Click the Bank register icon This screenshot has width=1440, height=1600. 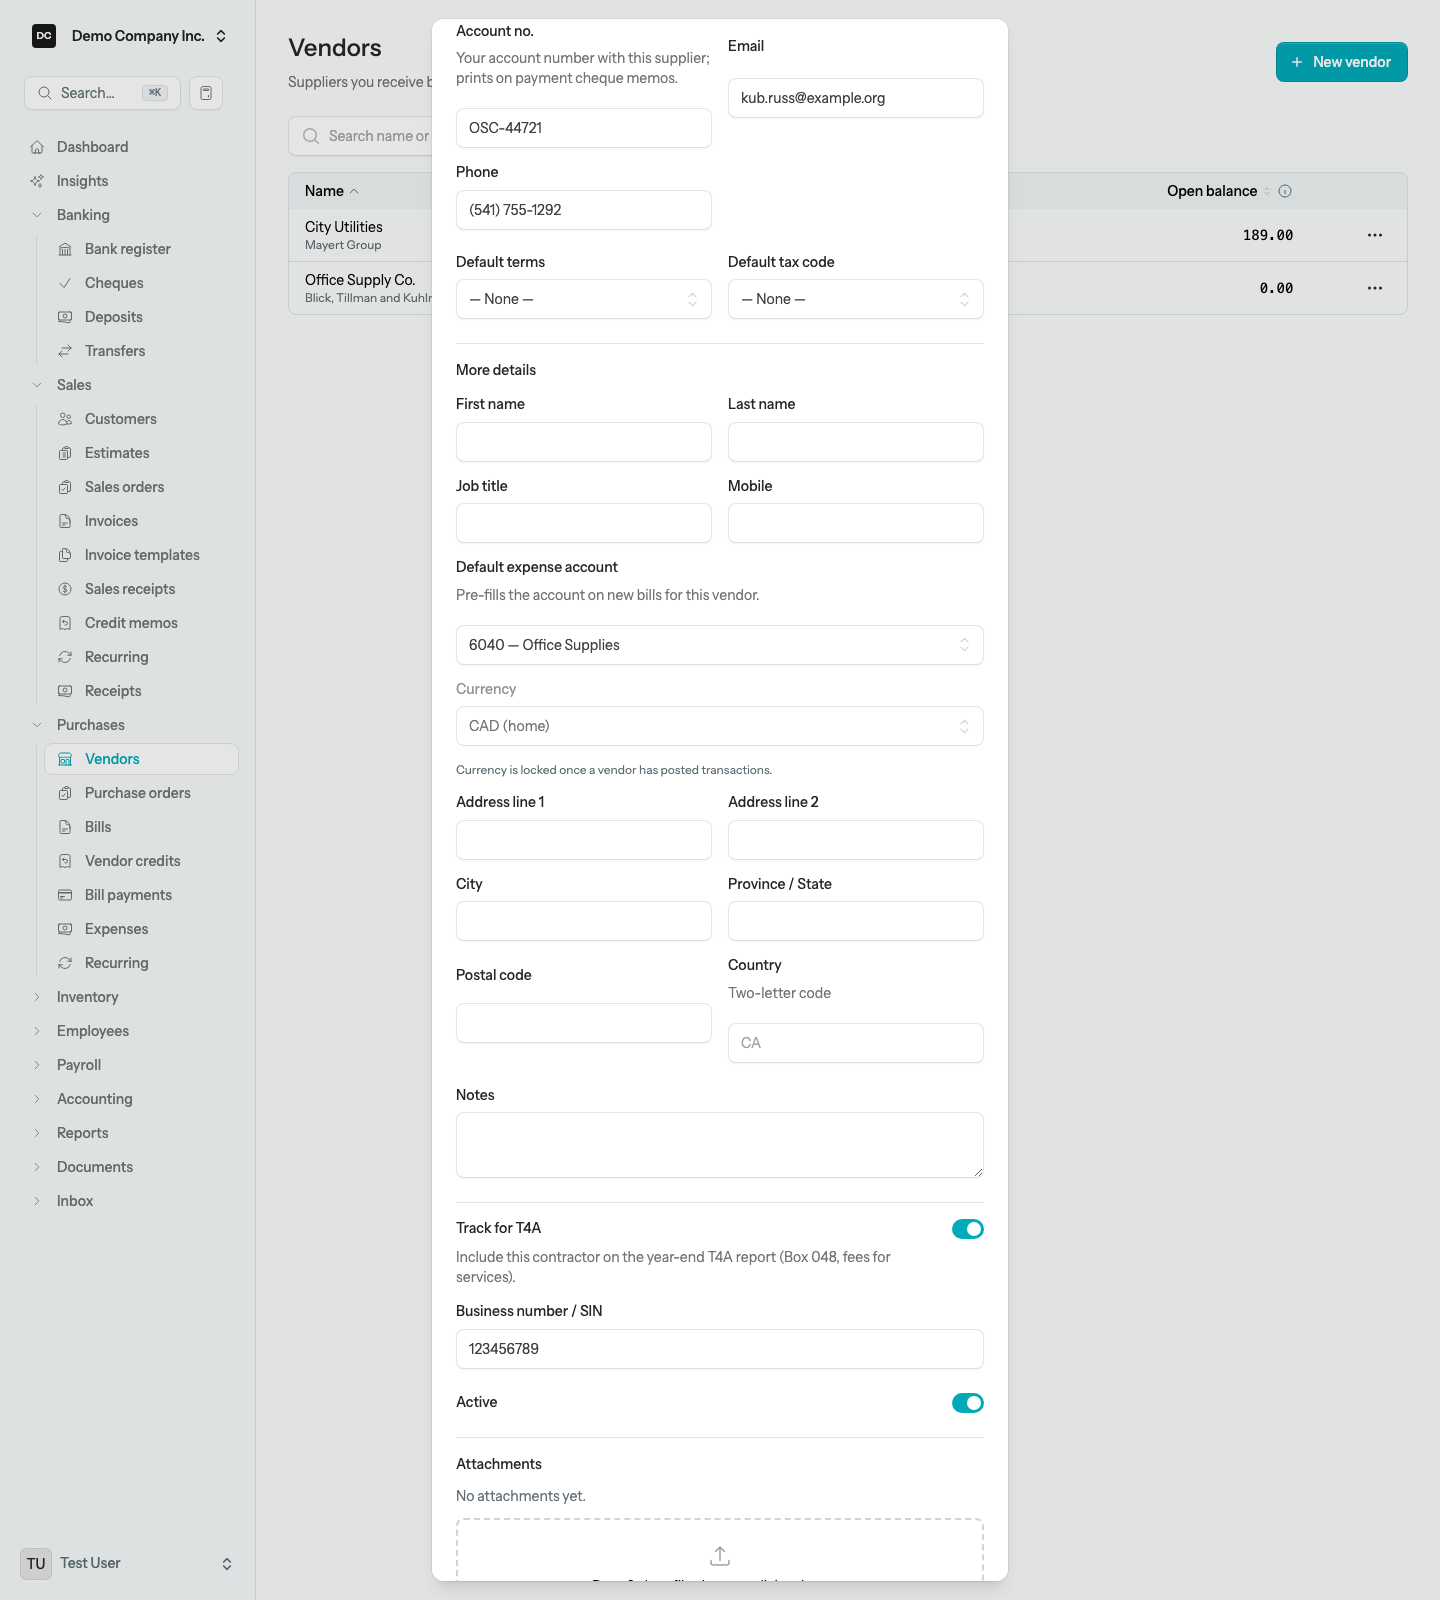65,249
